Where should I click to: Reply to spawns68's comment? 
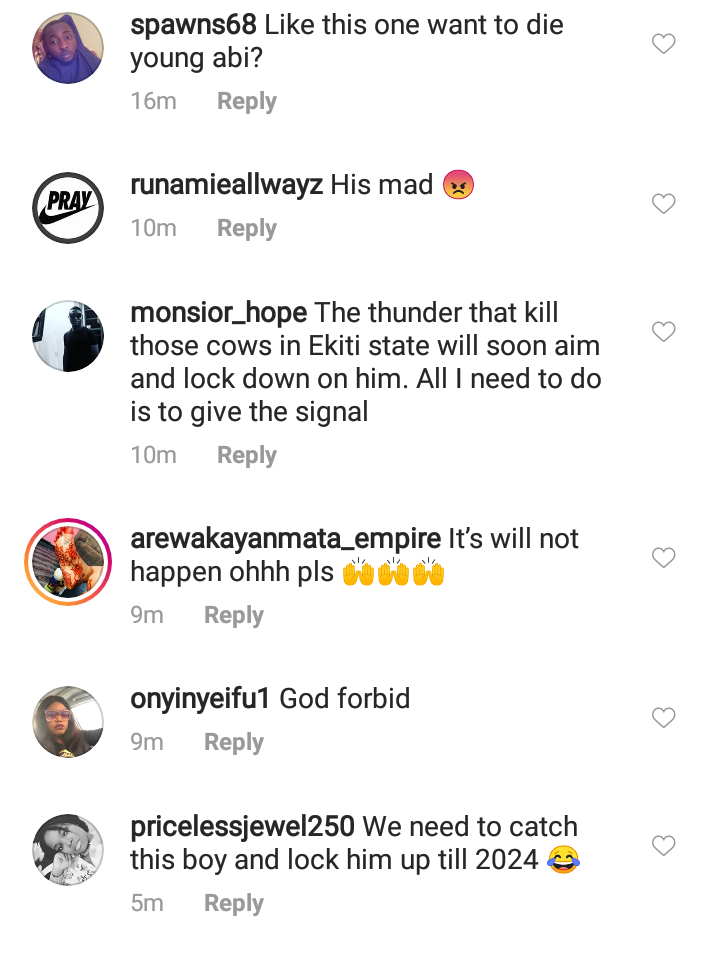point(247,102)
